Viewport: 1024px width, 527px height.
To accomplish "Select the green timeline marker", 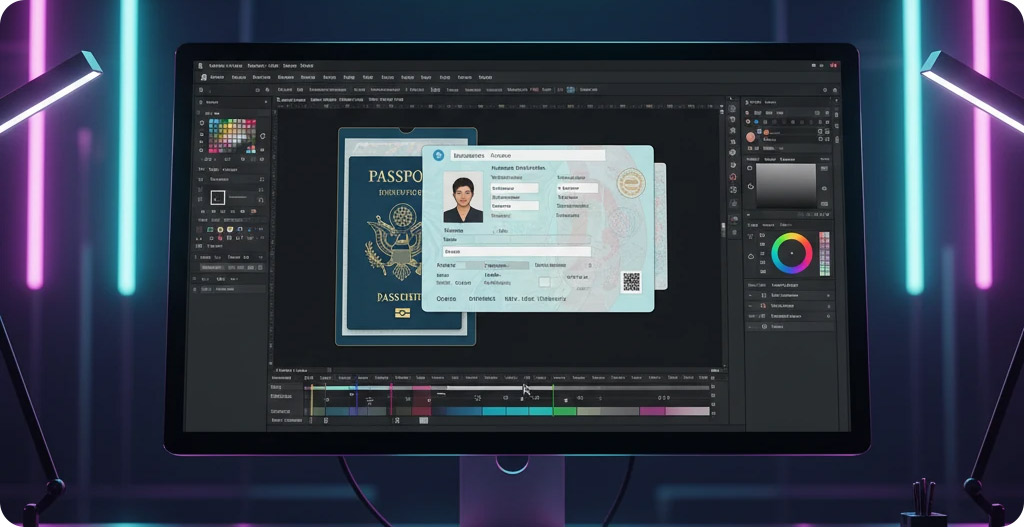I will (553, 400).
